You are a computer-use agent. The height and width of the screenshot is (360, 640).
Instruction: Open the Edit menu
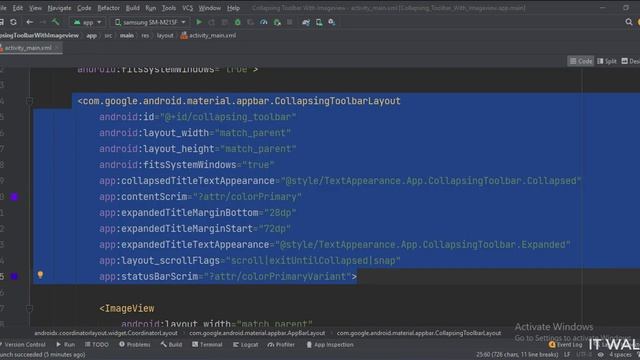click(x=18, y=8)
